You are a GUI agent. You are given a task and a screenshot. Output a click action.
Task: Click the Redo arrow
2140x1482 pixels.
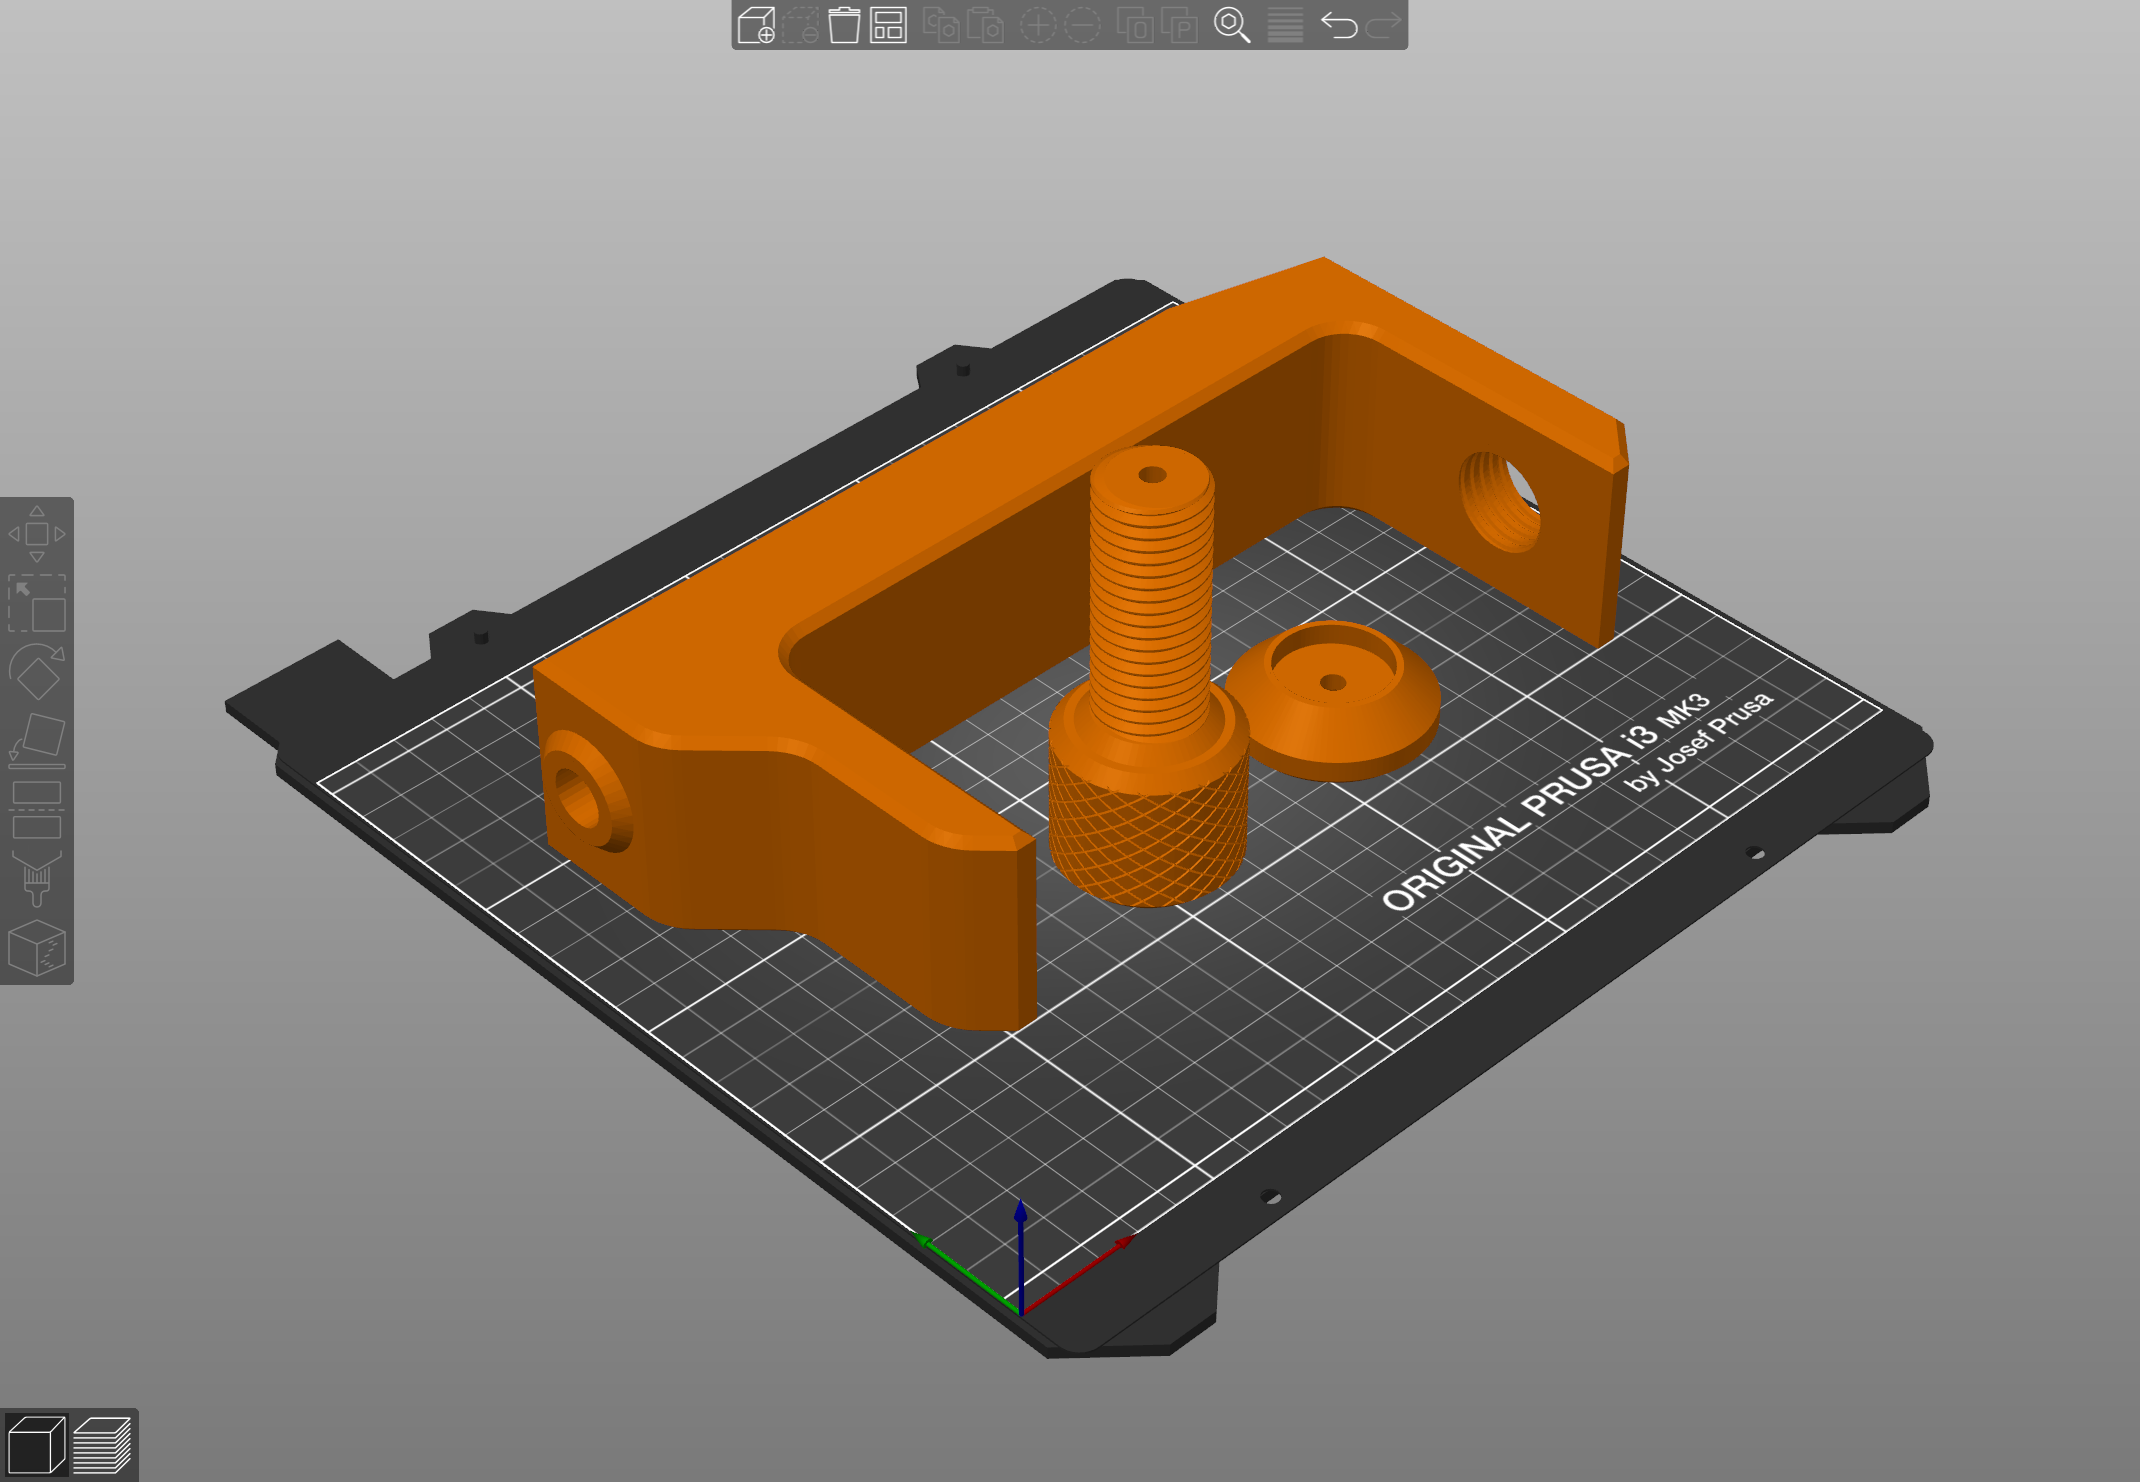tap(1383, 25)
